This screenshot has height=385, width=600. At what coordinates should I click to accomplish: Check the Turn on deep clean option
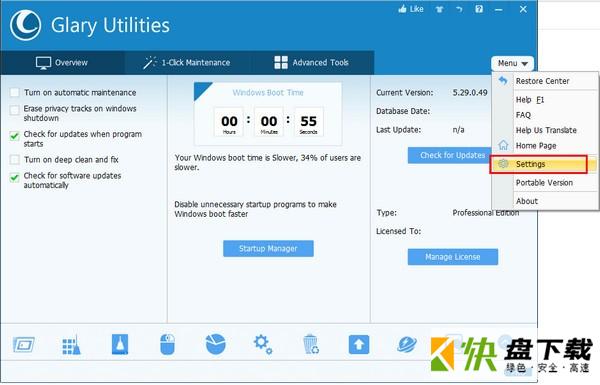click(15, 159)
